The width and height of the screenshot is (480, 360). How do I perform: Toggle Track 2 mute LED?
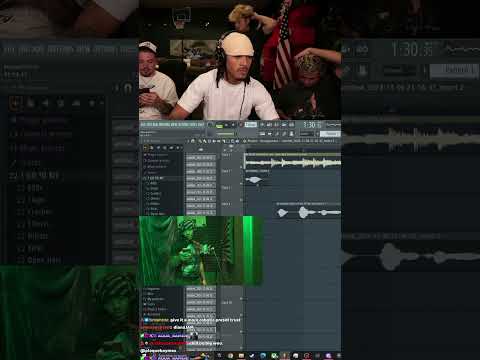[x=242, y=183]
